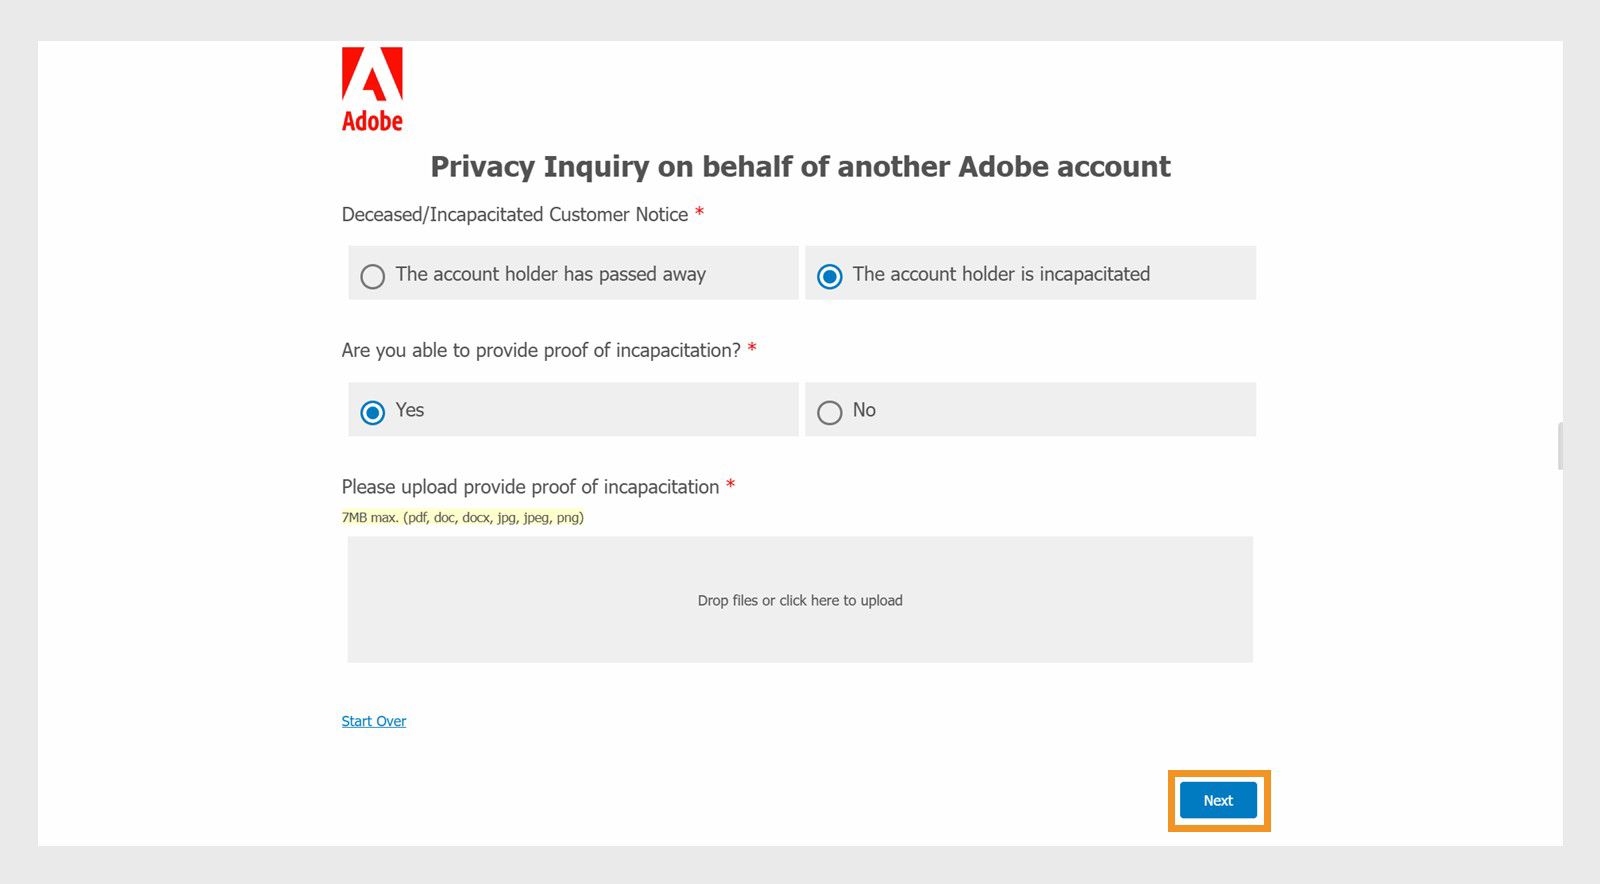Click the 'Yes' option label text
The image size is (1600, 884).
click(410, 410)
